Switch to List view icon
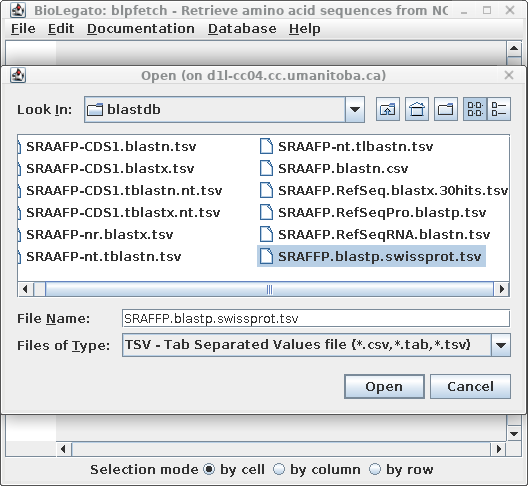This screenshot has height=486, width=528. [x=475, y=109]
